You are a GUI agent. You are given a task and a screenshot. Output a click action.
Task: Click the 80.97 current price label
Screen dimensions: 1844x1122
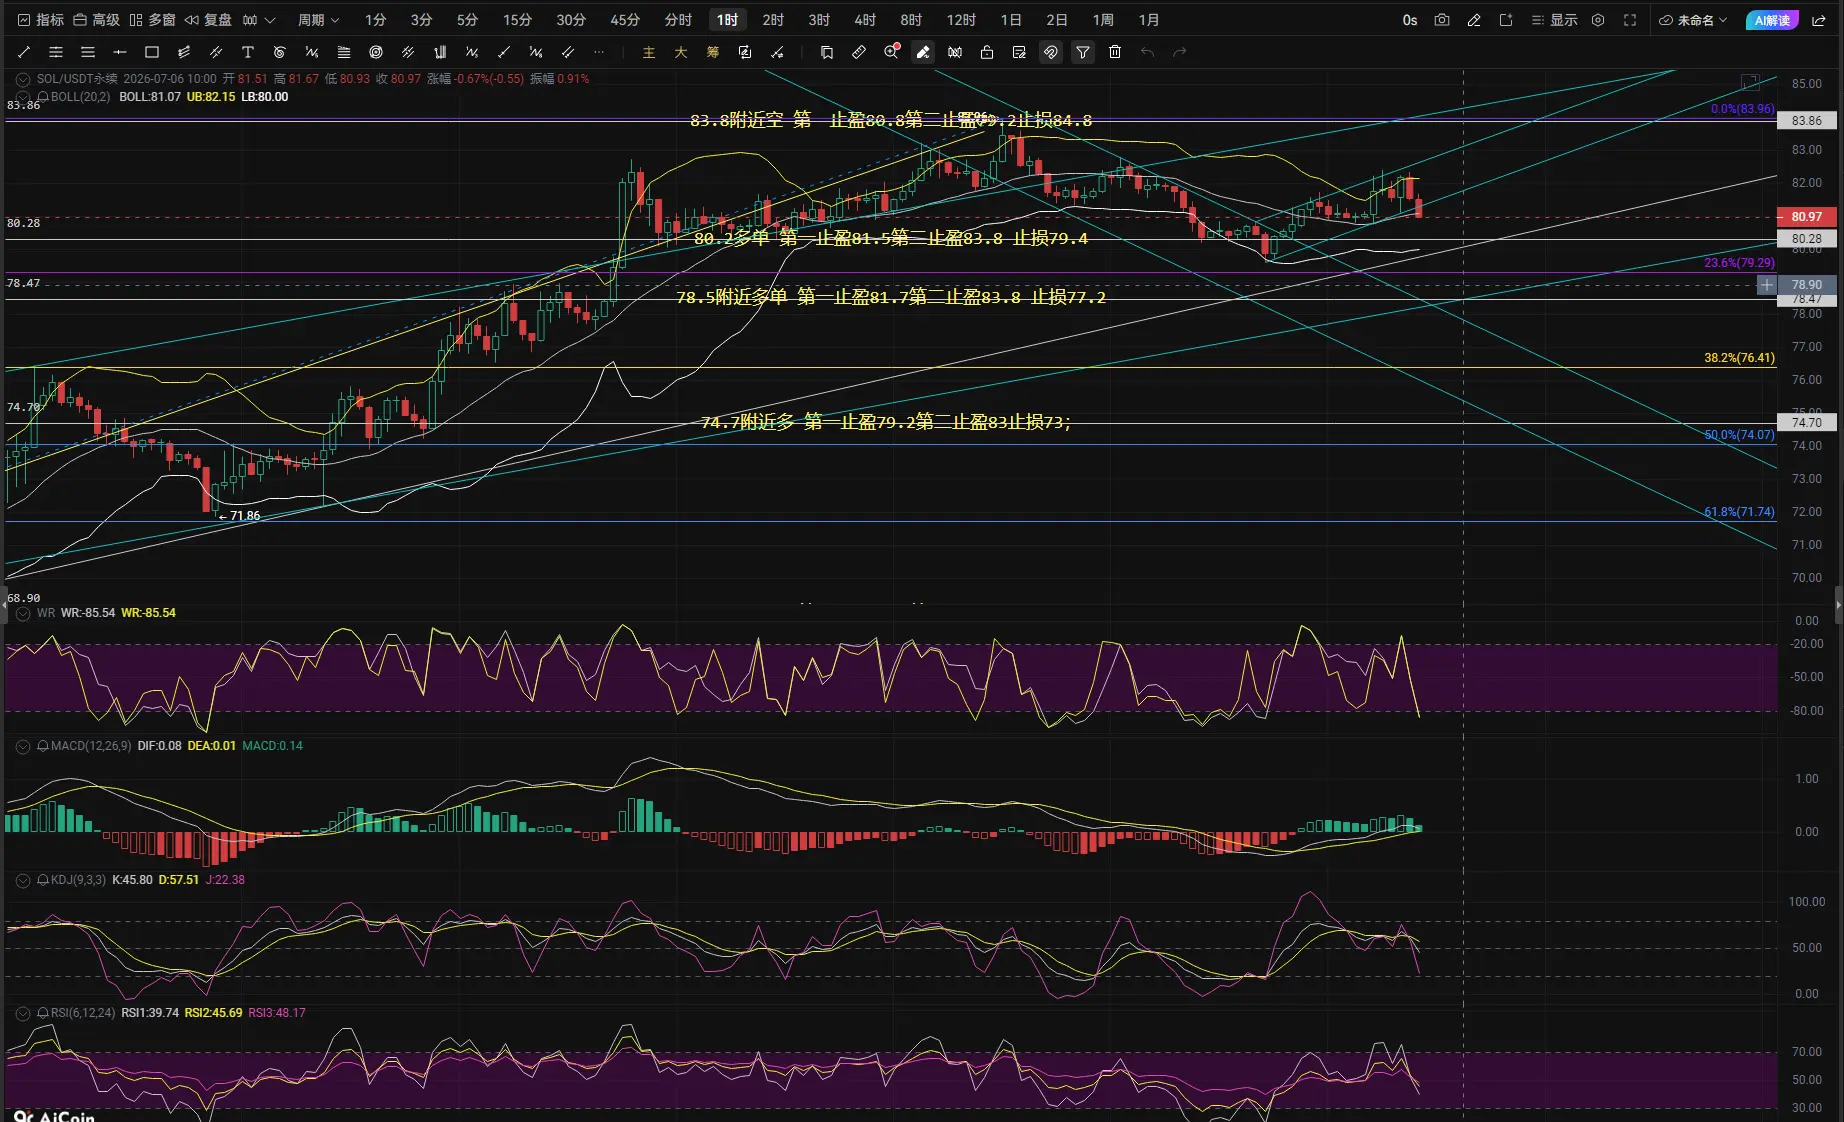click(1806, 217)
